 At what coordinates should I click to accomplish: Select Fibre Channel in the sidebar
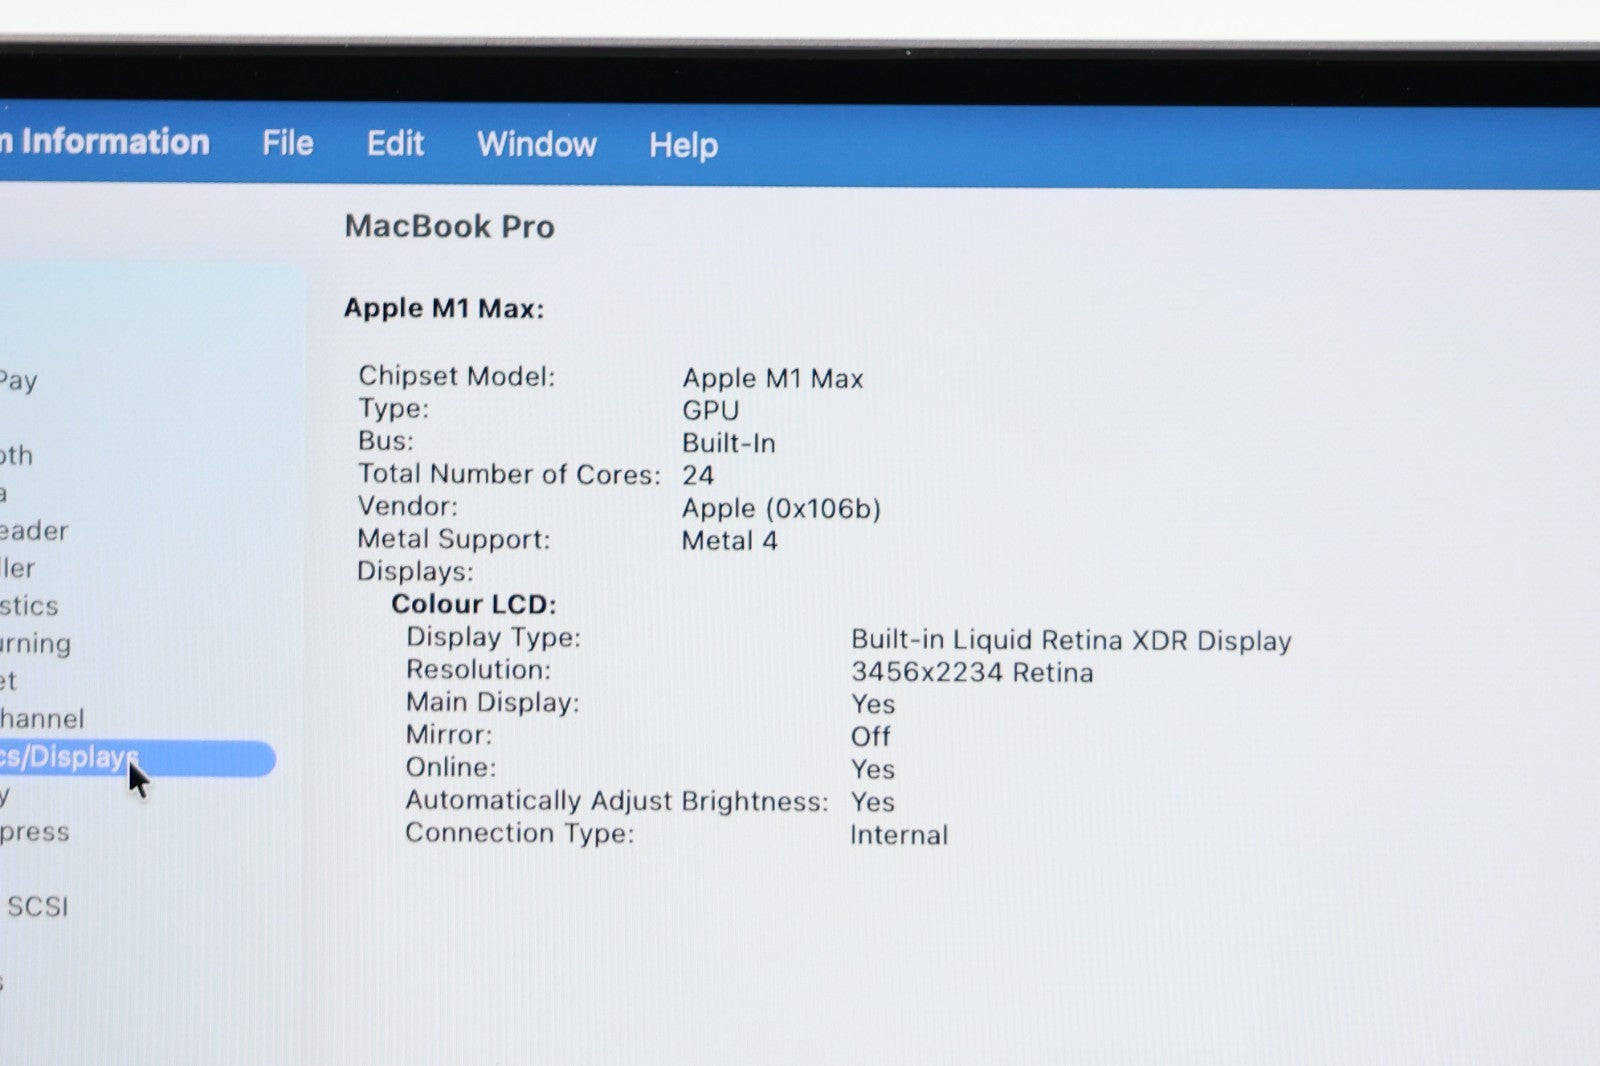[x=42, y=718]
